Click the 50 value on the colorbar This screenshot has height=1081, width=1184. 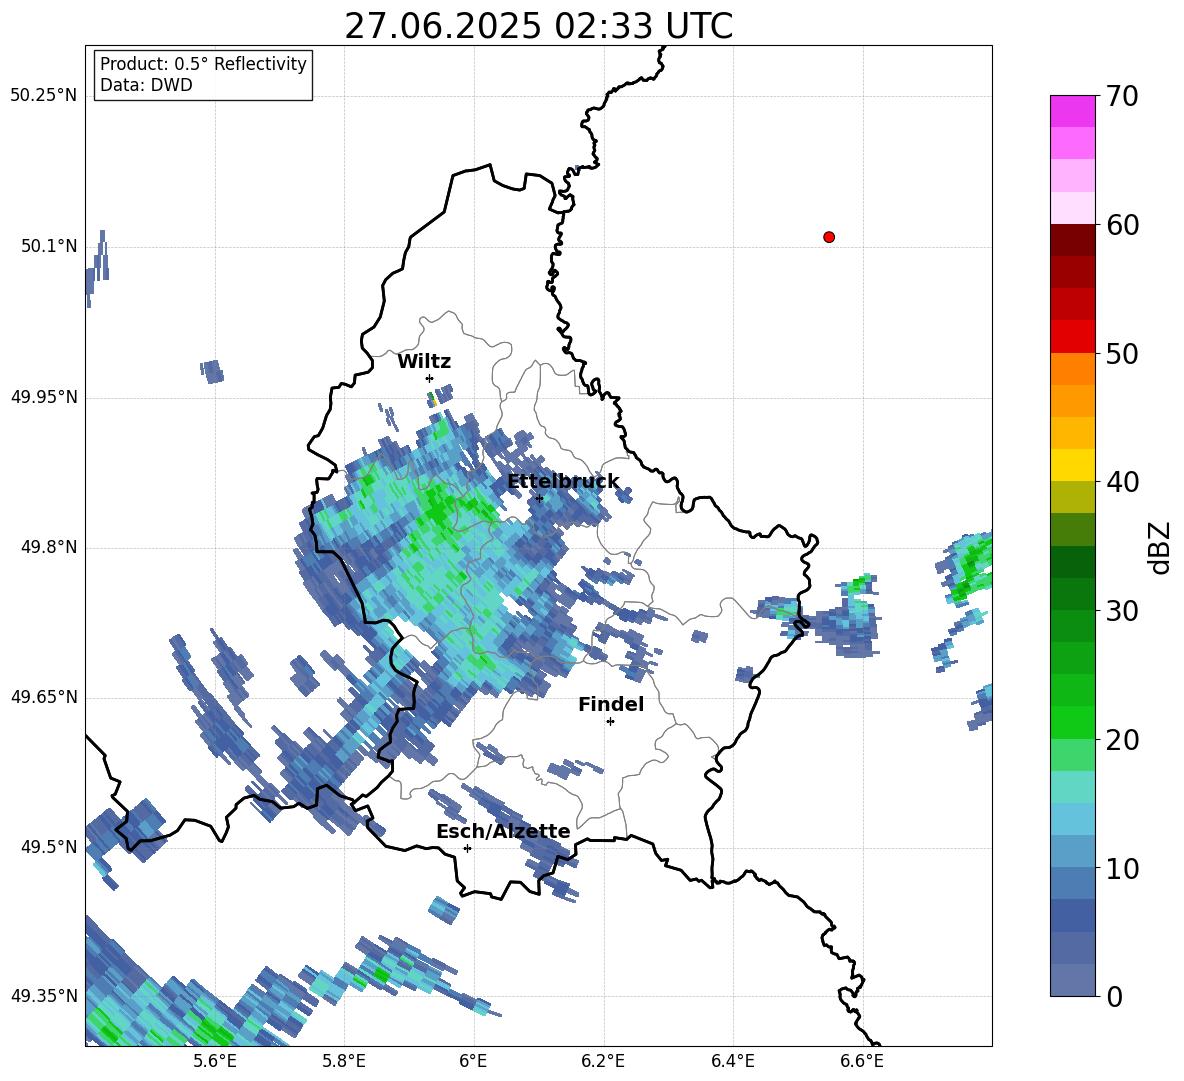1122,354
